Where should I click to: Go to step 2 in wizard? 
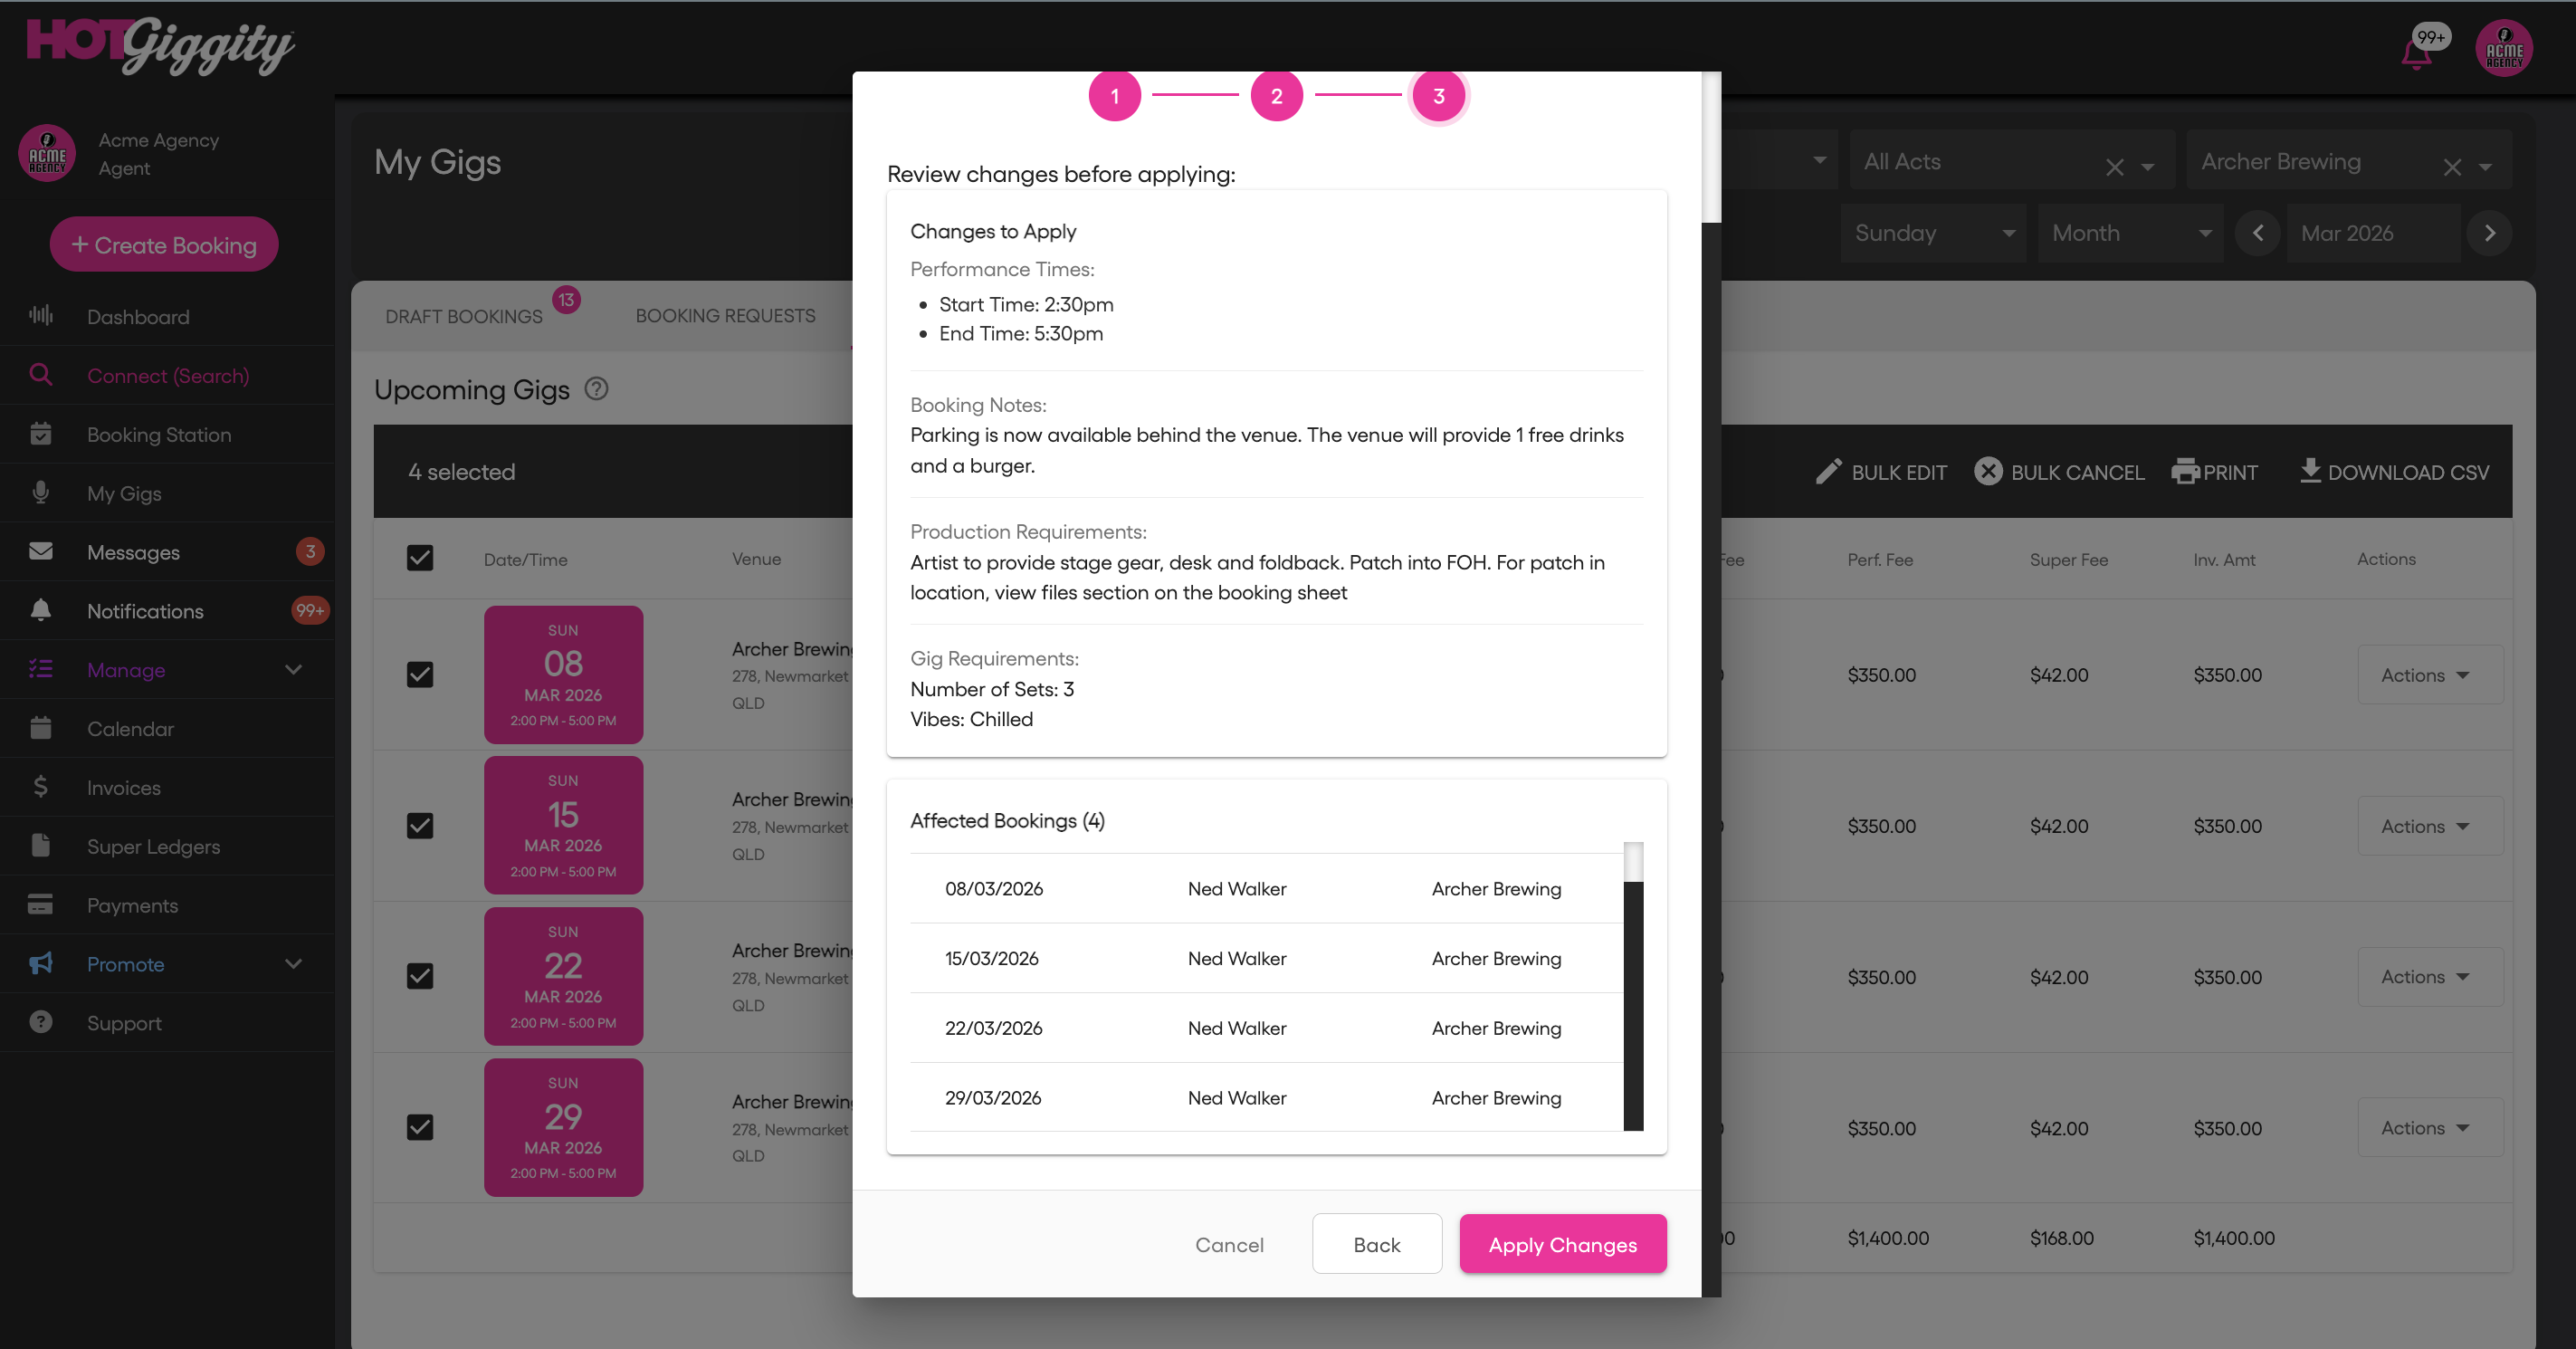[x=1276, y=96]
